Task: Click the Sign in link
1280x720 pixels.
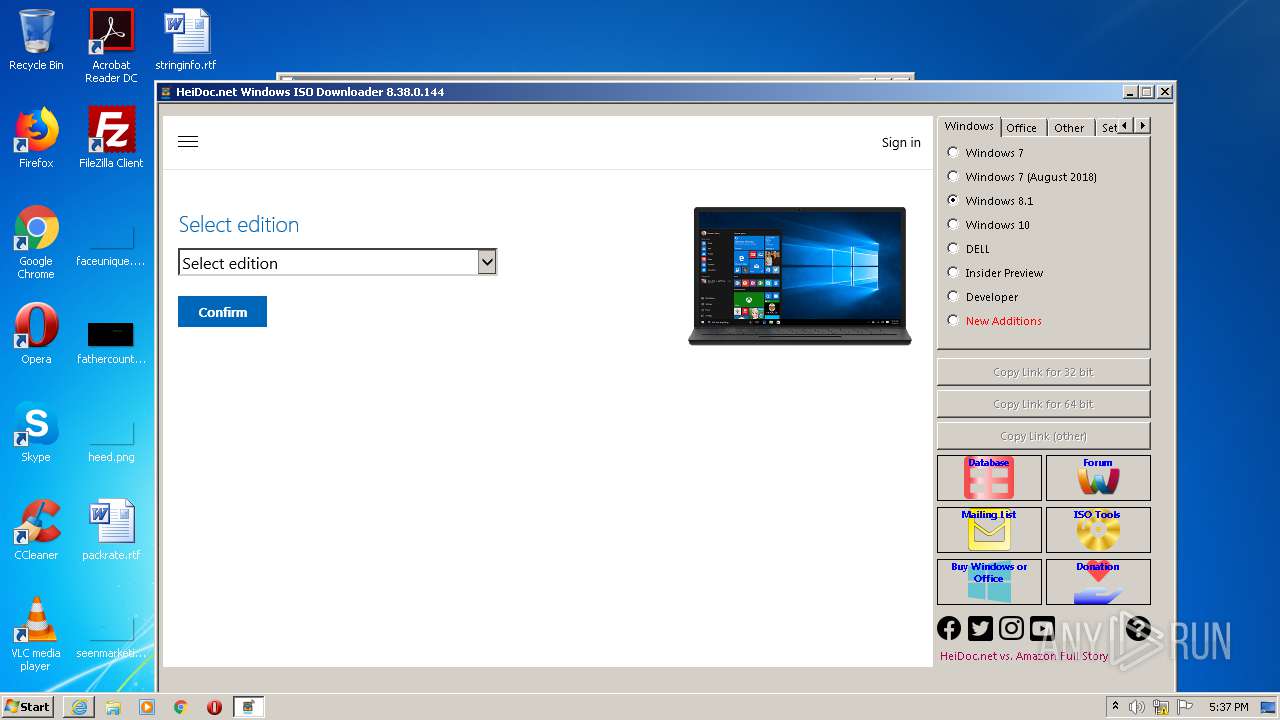Action: pyautogui.click(x=901, y=142)
